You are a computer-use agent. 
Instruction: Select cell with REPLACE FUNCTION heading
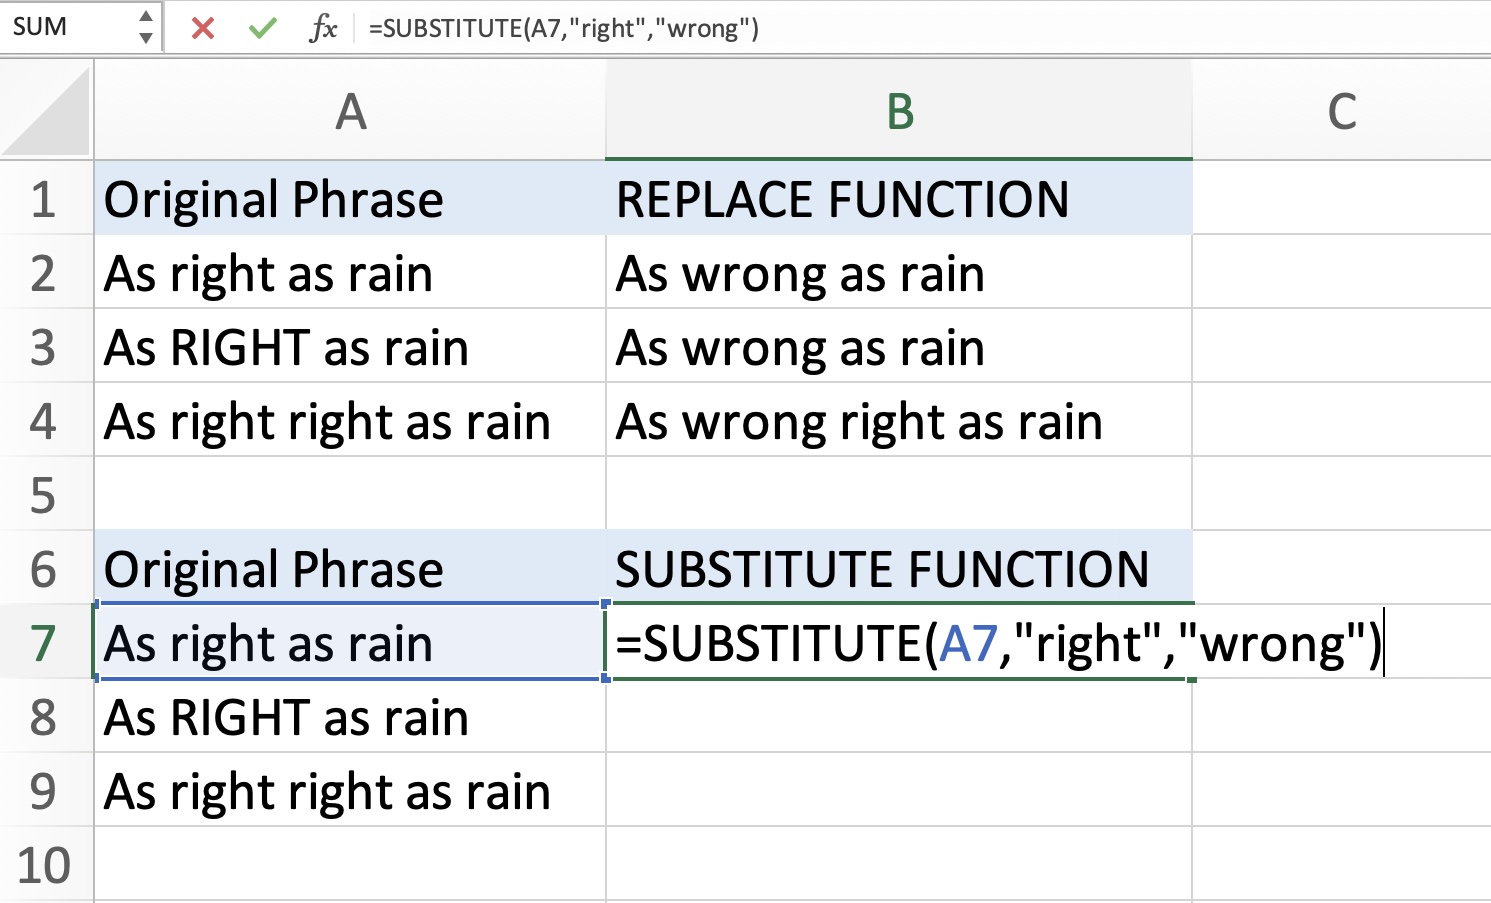click(x=899, y=198)
